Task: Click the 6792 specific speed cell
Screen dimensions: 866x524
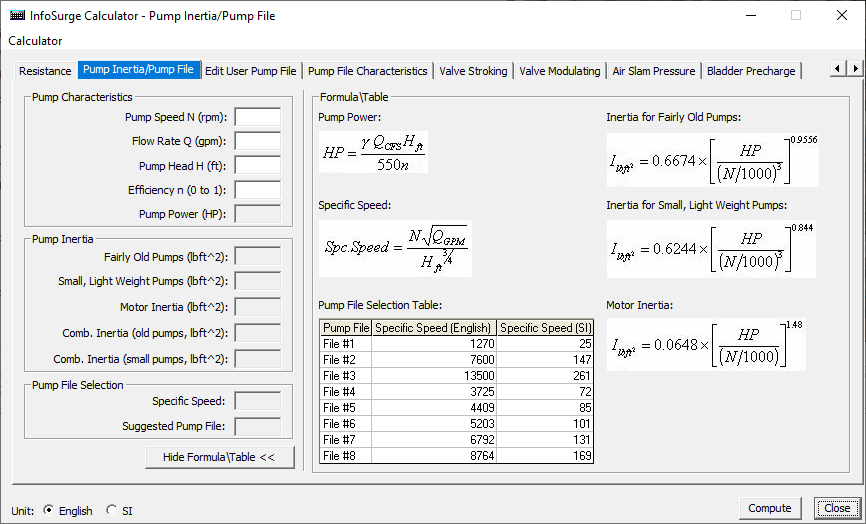Action: [x=434, y=440]
